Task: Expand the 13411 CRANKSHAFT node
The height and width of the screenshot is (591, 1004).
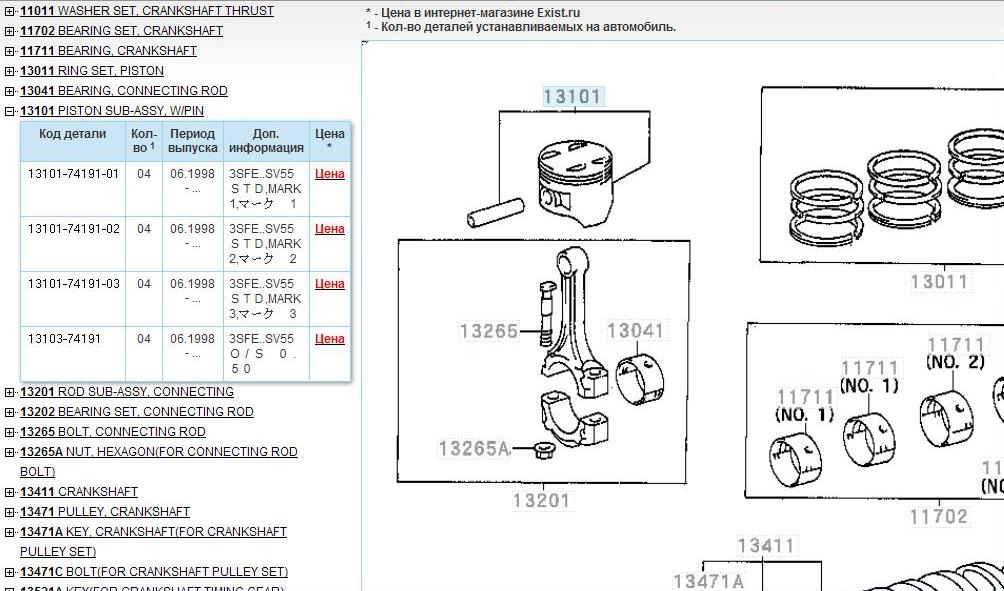Action: [10, 492]
